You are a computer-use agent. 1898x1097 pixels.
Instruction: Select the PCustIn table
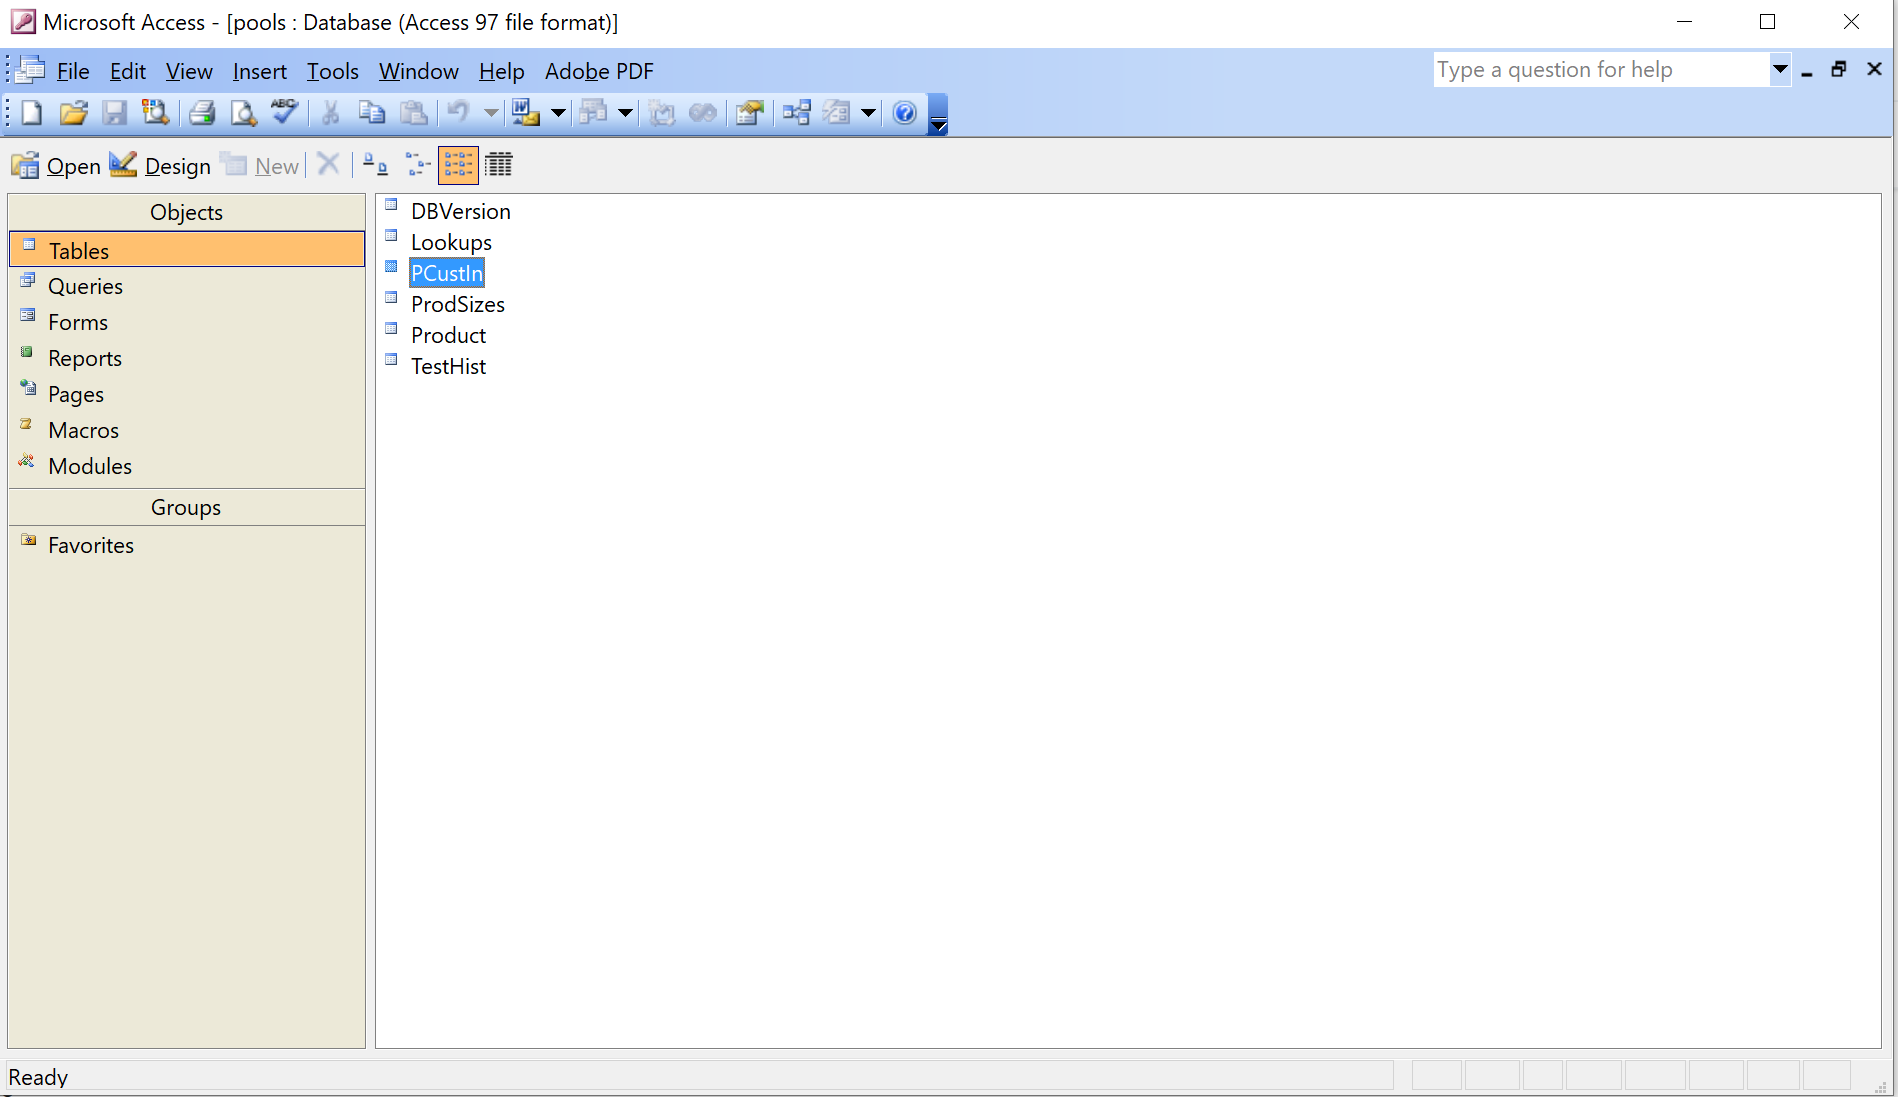point(447,273)
